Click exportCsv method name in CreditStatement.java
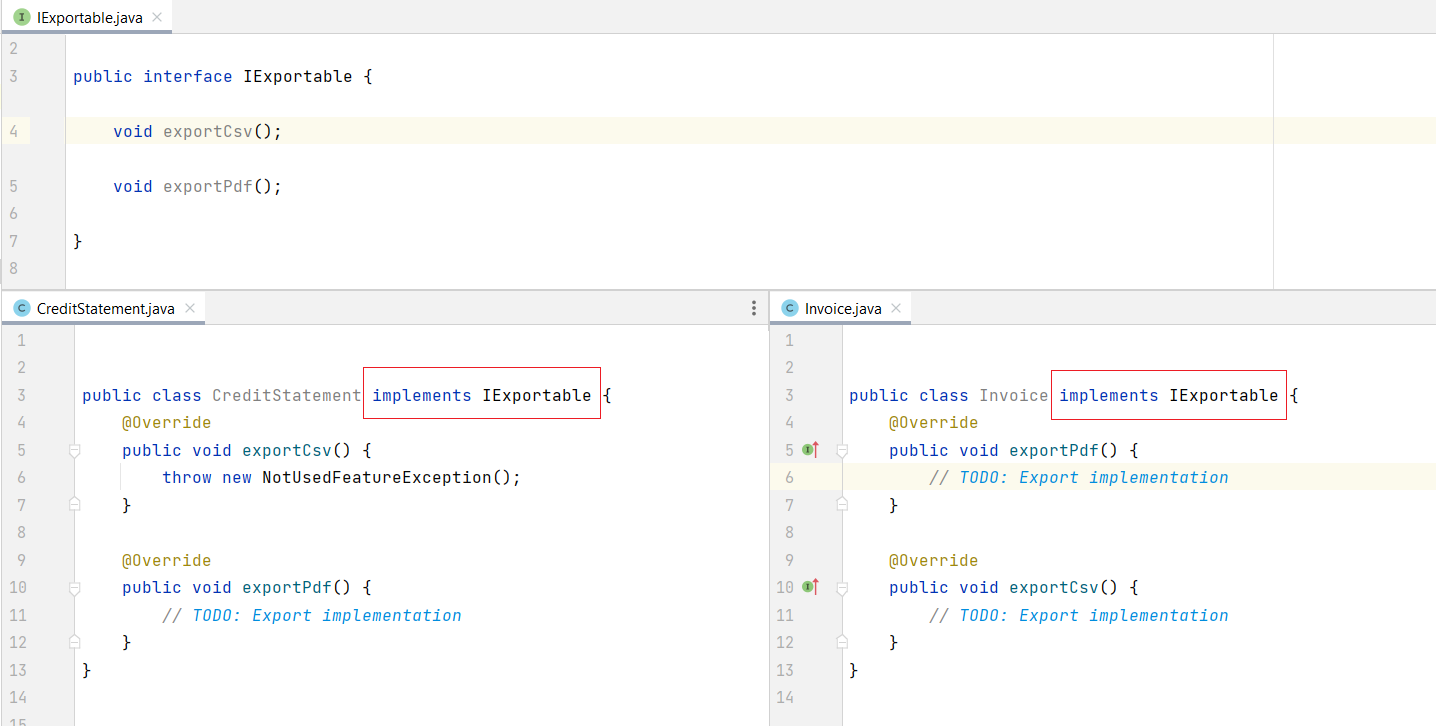This screenshot has height=726, width=1436. pyautogui.click(x=287, y=450)
